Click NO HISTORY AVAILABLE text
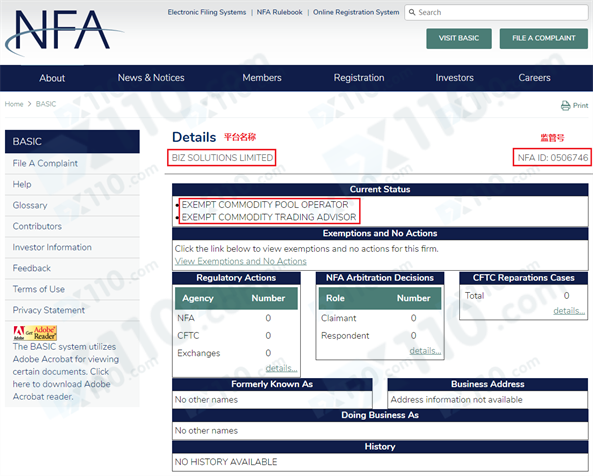Screen dimensions: 593x476 [226, 462]
